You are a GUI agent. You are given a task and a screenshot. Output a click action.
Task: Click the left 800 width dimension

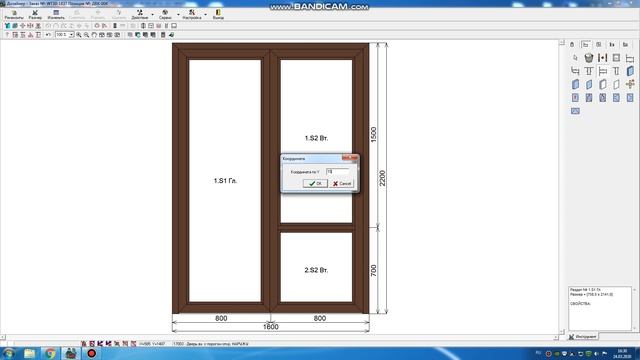(221, 318)
